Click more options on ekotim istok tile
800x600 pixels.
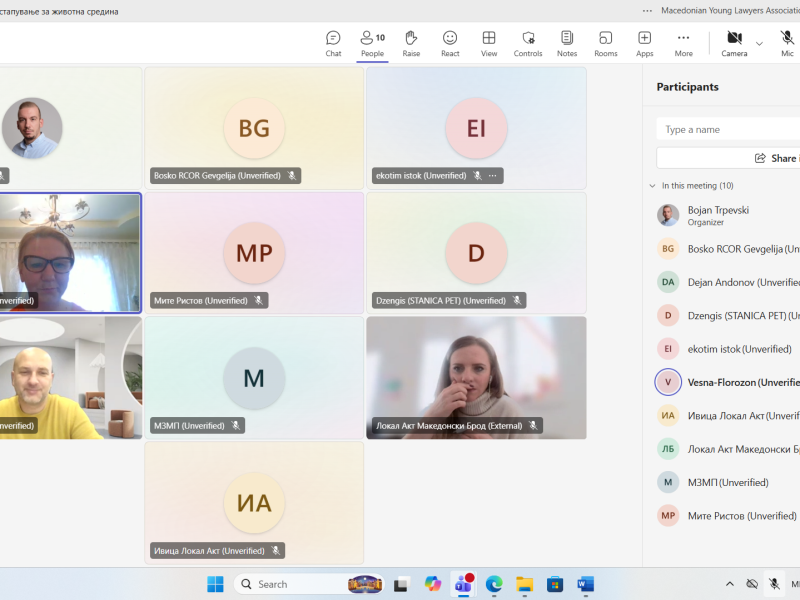[x=492, y=176]
